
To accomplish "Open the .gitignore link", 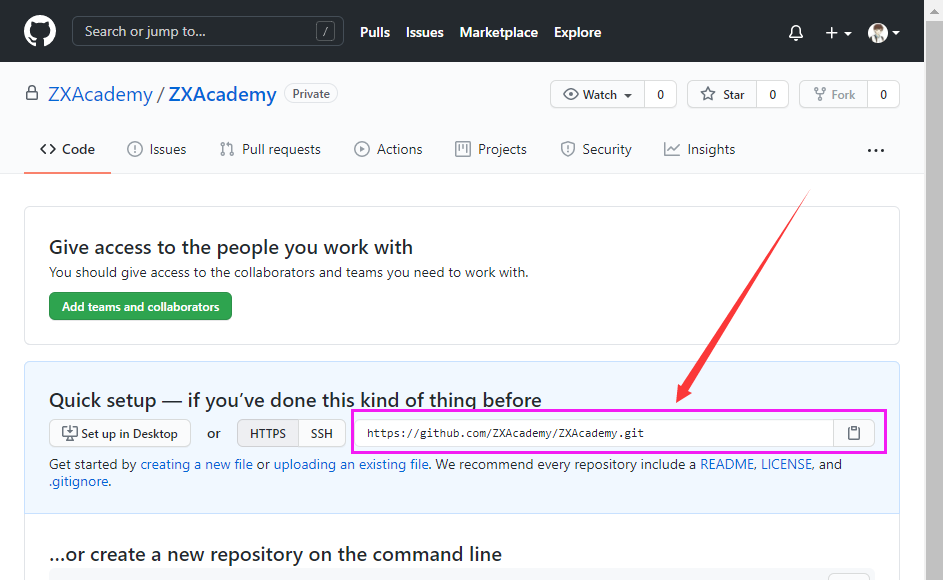I will [79, 481].
